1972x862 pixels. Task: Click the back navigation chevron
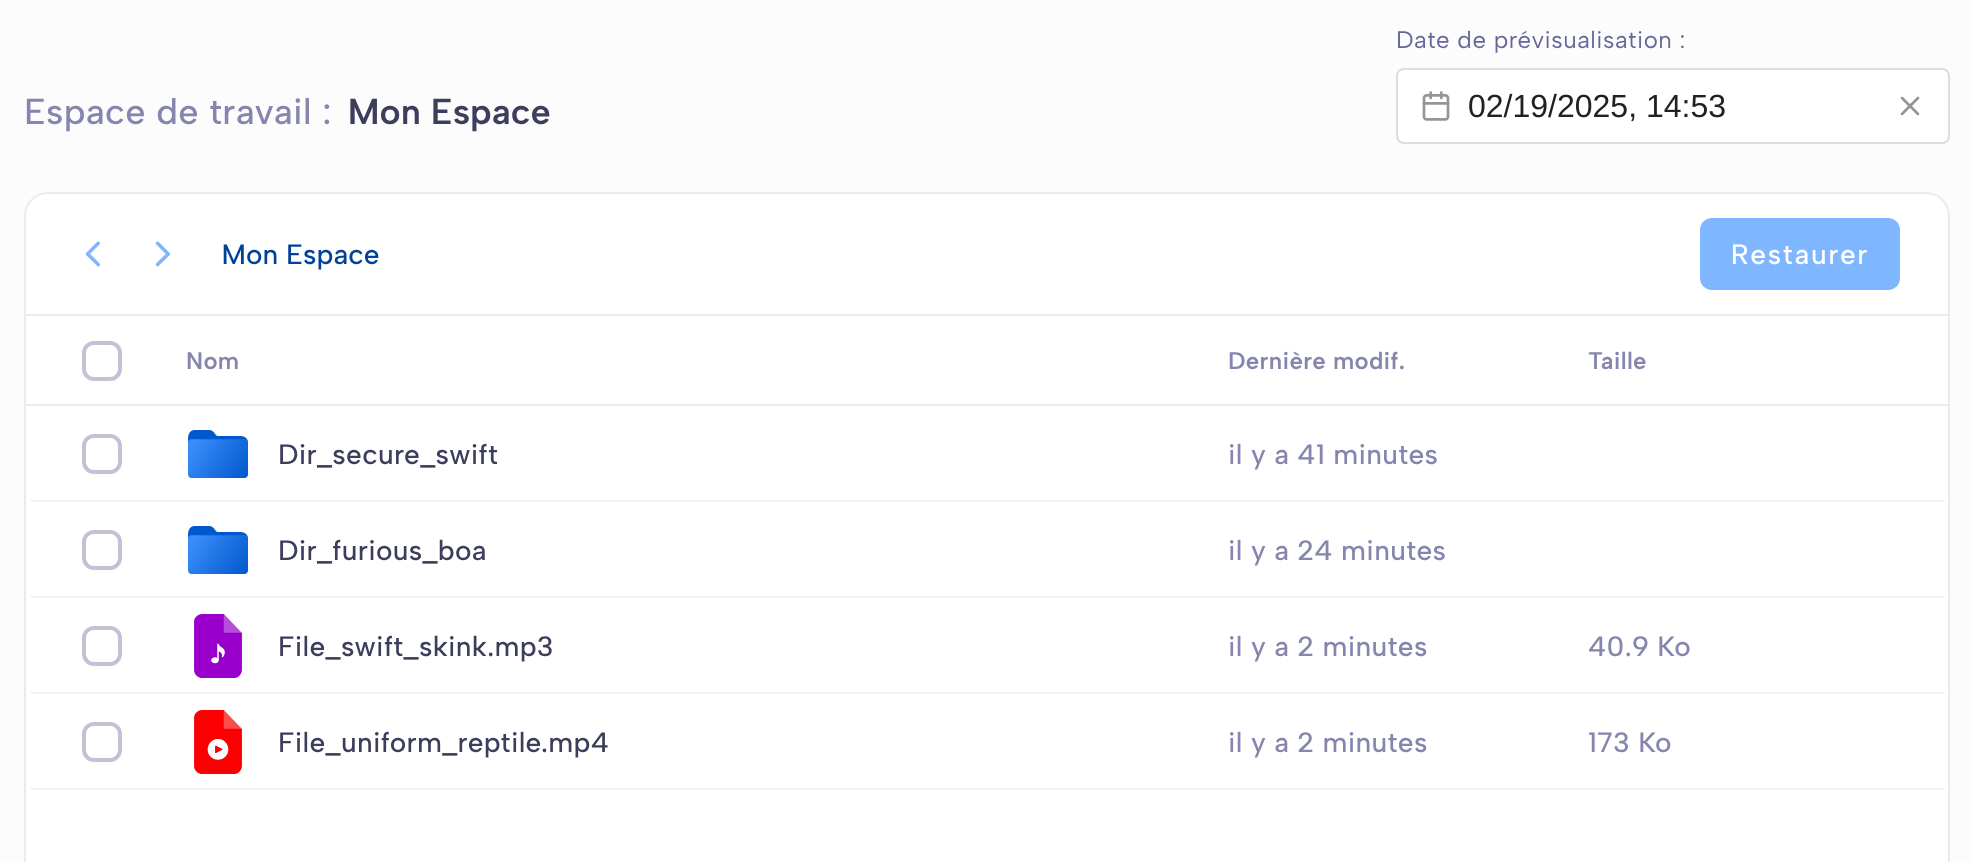(94, 254)
